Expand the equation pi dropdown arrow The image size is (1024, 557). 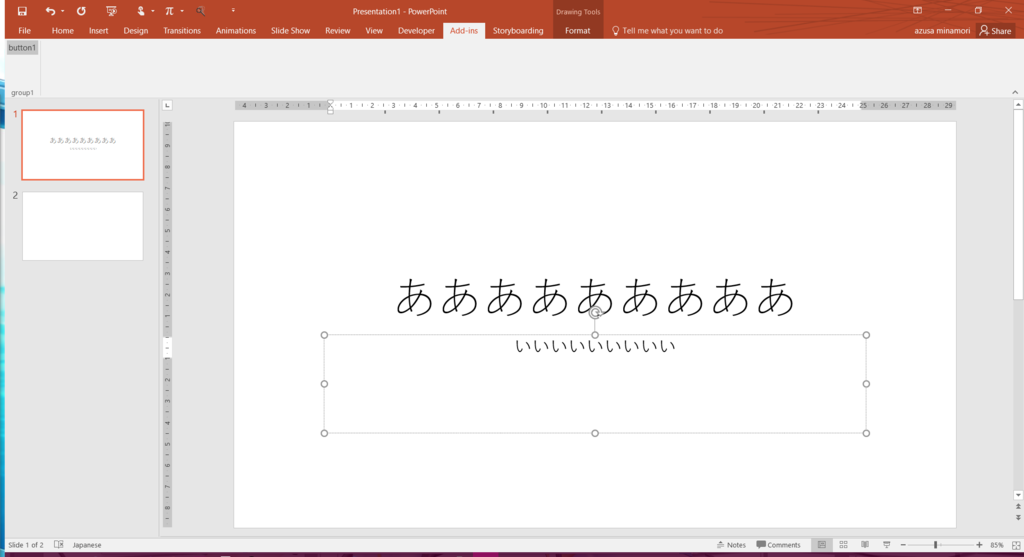click(182, 11)
